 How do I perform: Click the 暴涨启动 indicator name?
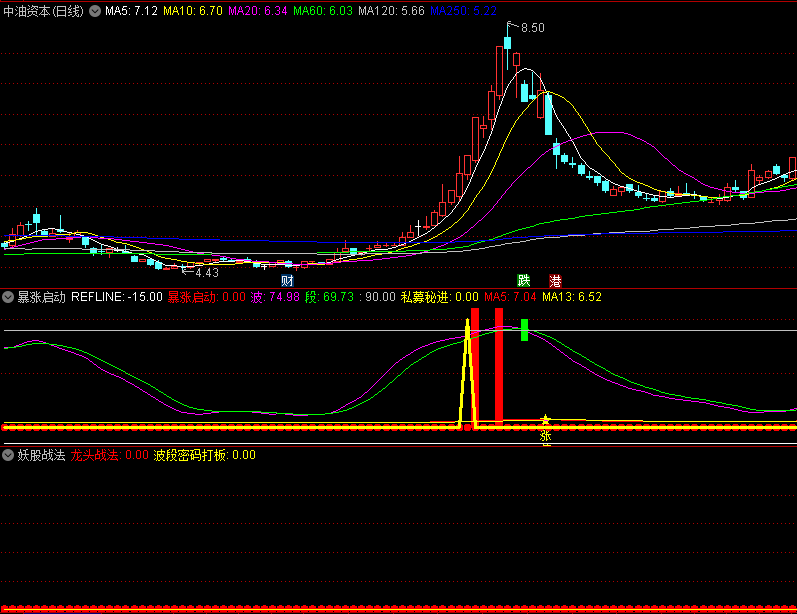(x=41, y=297)
